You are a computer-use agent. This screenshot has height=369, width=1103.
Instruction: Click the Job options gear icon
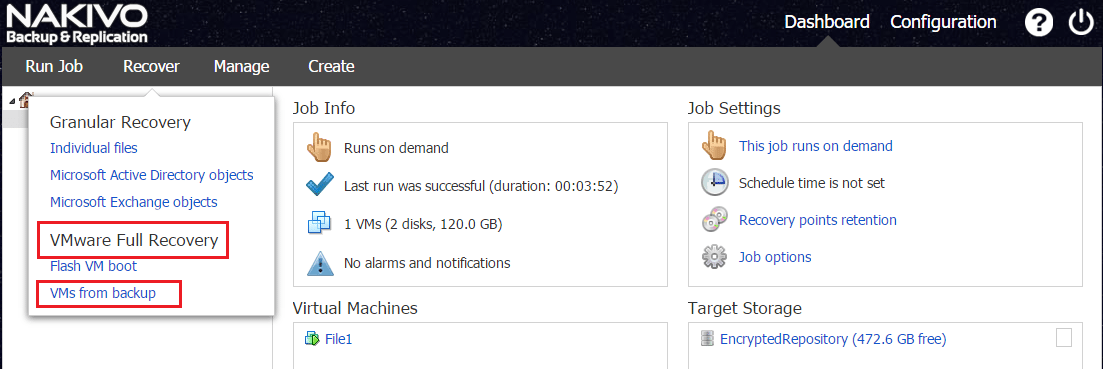point(714,257)
